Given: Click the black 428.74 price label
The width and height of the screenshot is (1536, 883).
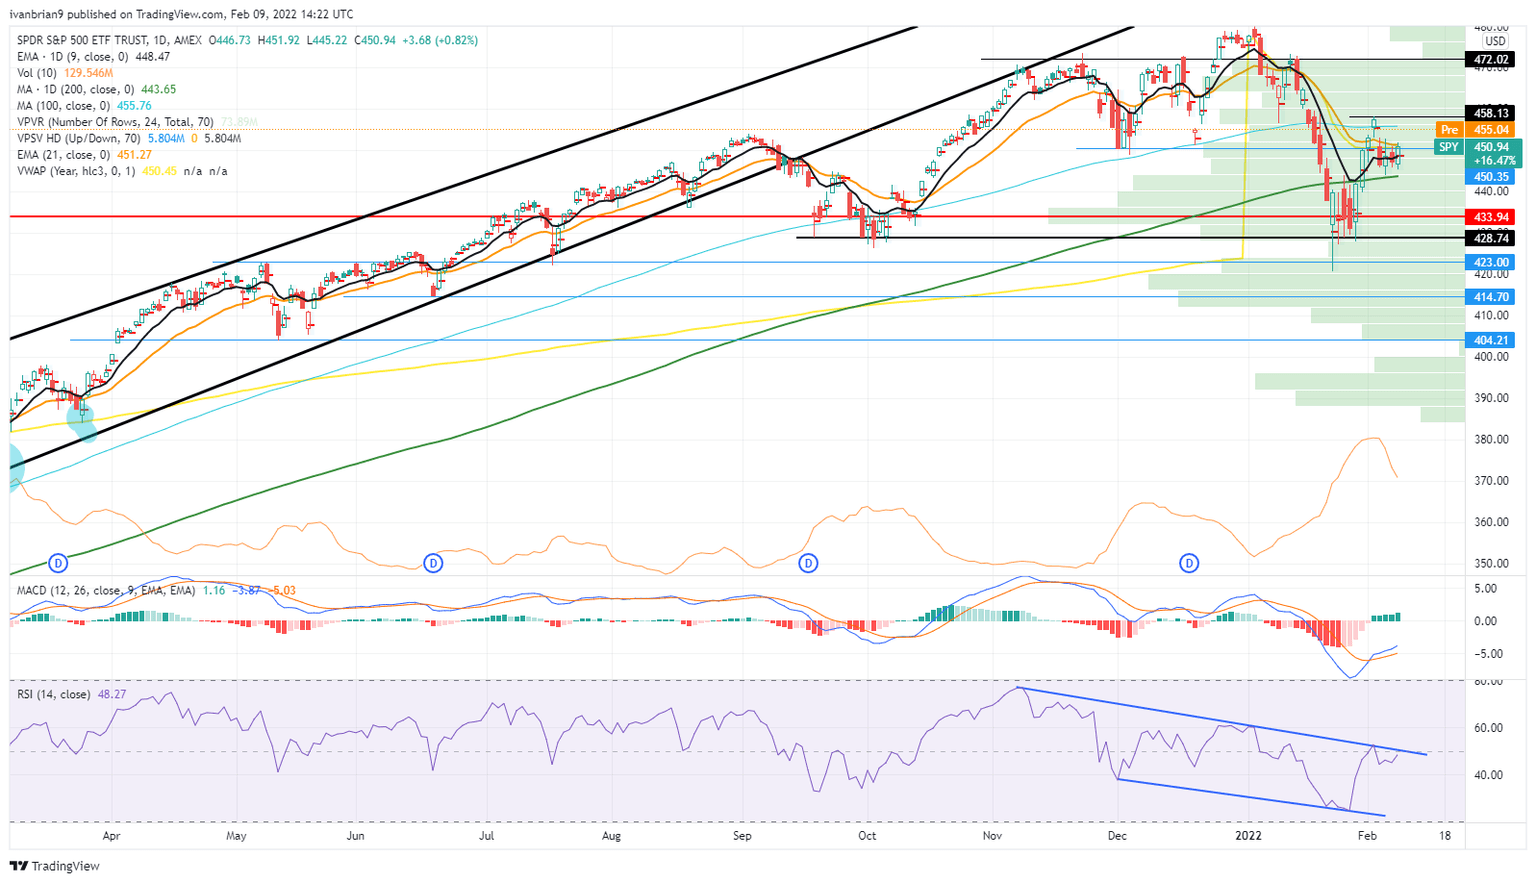Looking at the screenshot, I should (1491, 238).
